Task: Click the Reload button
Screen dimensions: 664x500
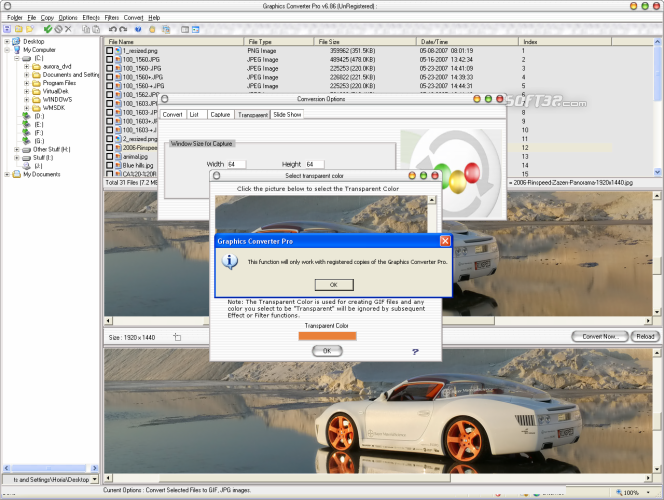Action: click(645, 336)
